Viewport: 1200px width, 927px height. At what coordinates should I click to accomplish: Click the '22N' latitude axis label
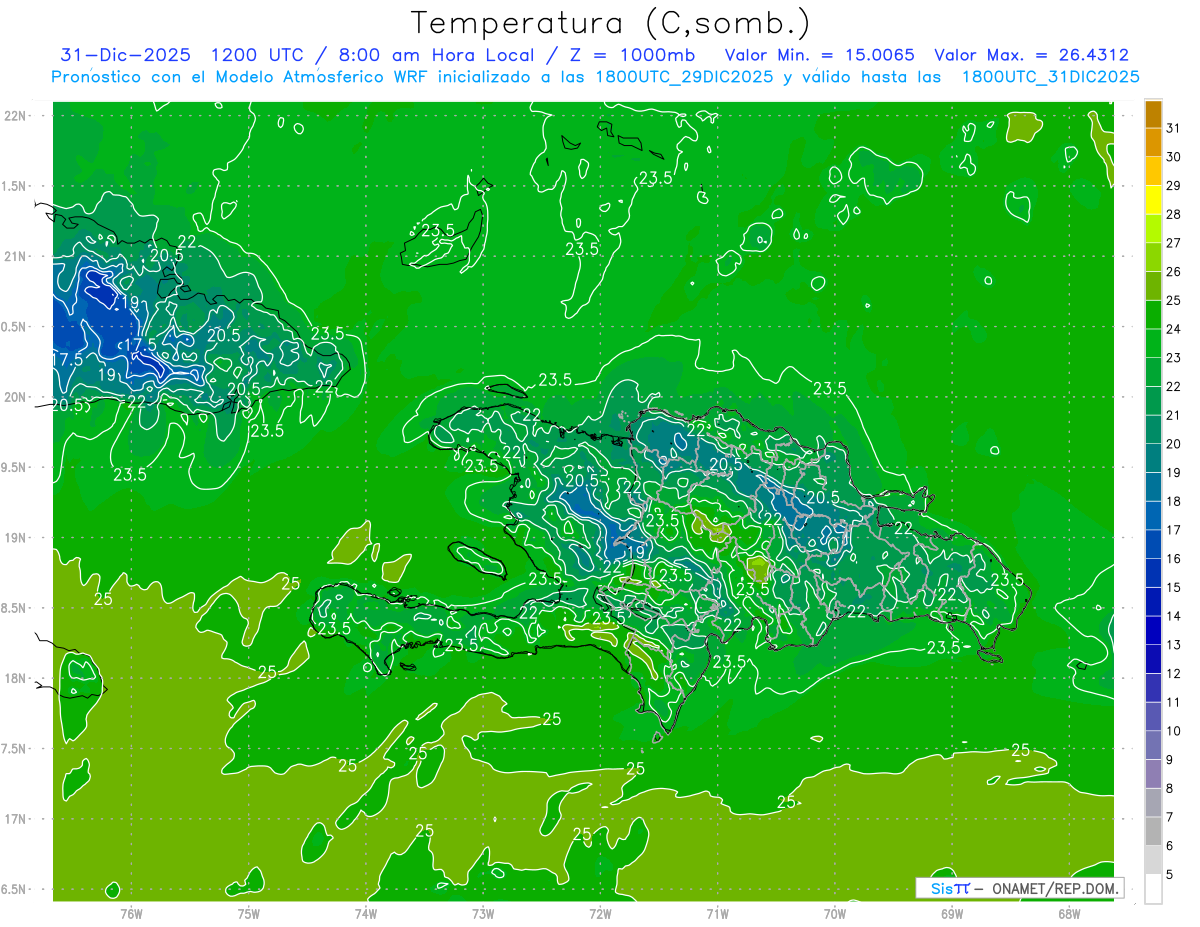click(x=16, y=116)
